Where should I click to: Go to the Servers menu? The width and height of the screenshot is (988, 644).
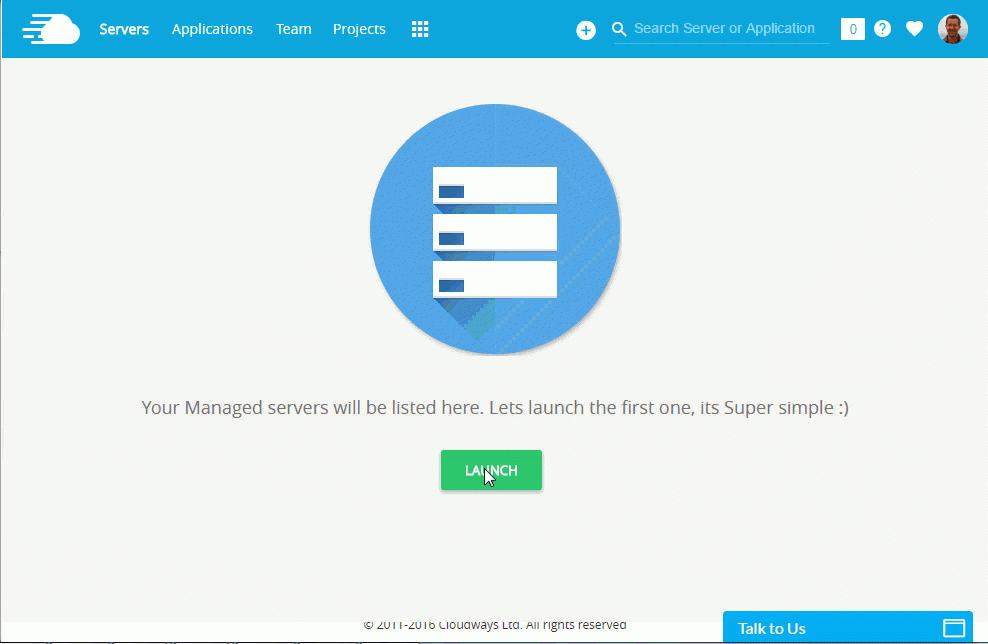[124, 29]
